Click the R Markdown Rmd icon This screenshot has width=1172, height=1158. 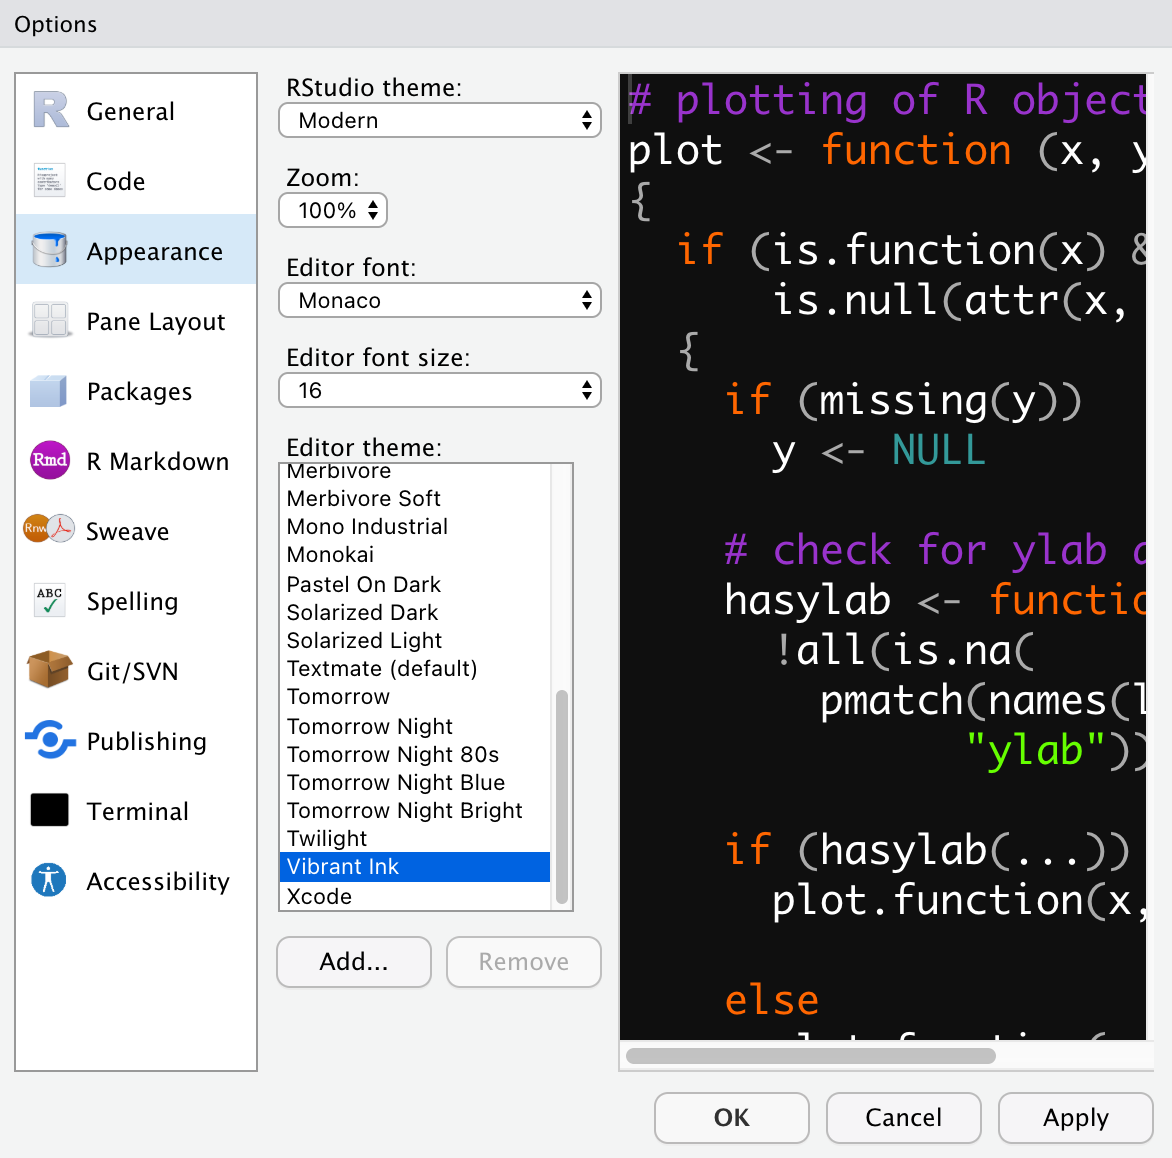[50, 460]
